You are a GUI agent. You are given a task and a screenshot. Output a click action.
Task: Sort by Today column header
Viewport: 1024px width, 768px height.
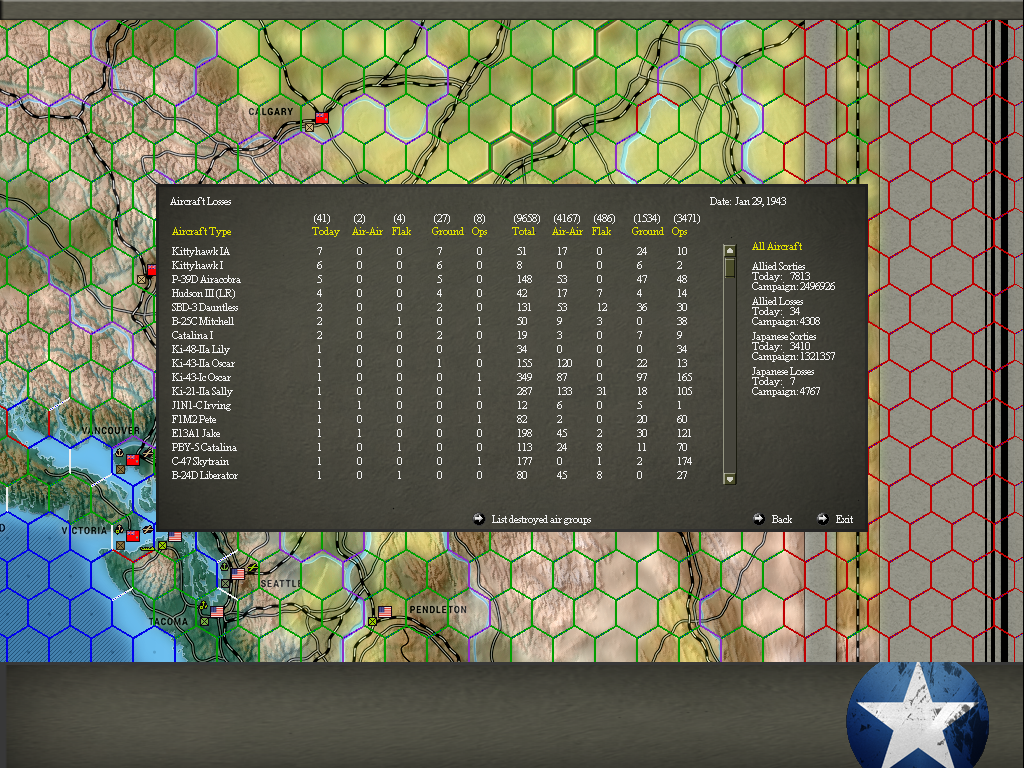pyautogui.click(x=325, y=231)
